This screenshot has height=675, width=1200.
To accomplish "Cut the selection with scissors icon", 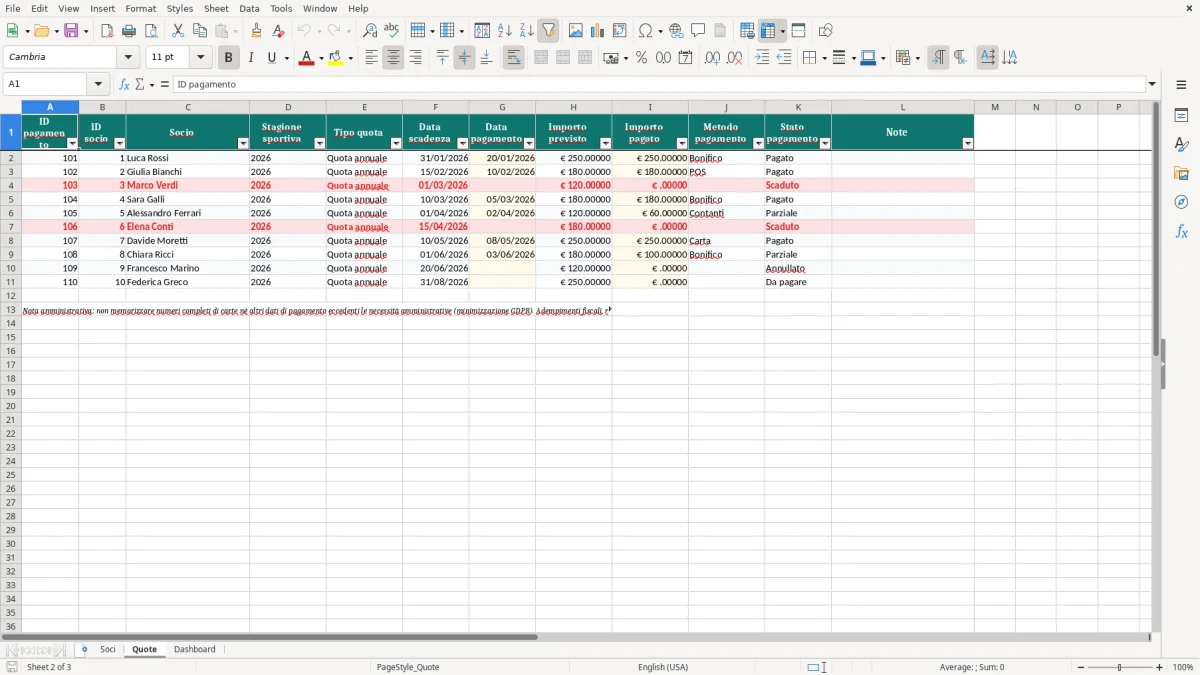I will (178, 31).
